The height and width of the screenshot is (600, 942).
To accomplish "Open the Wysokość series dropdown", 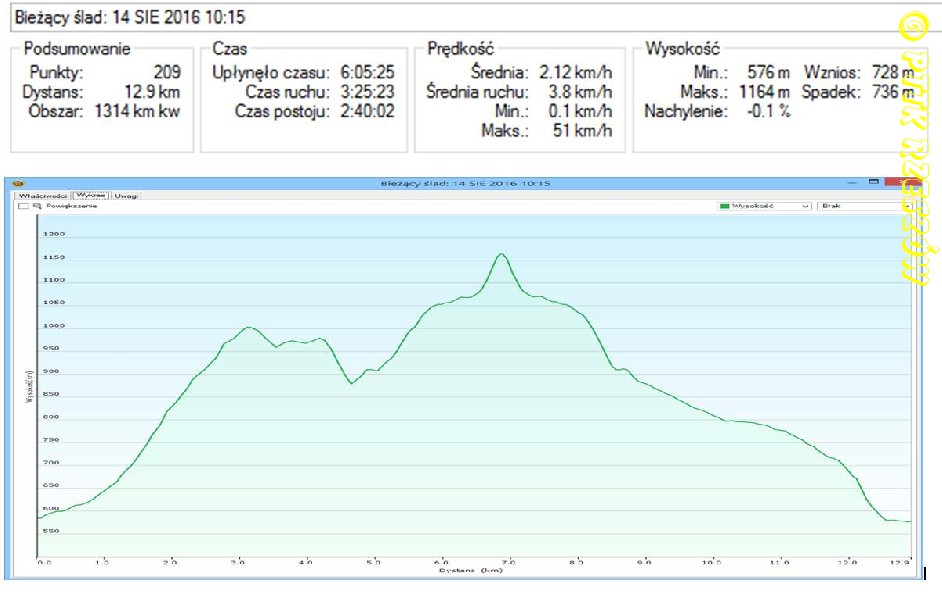I will (x=765, y=206).
